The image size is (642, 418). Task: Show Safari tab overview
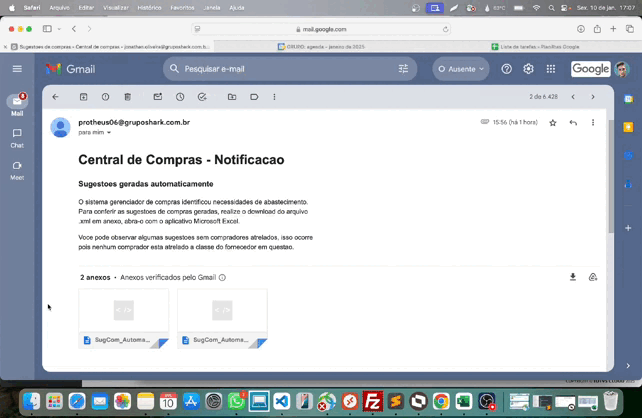click(630, 29)
